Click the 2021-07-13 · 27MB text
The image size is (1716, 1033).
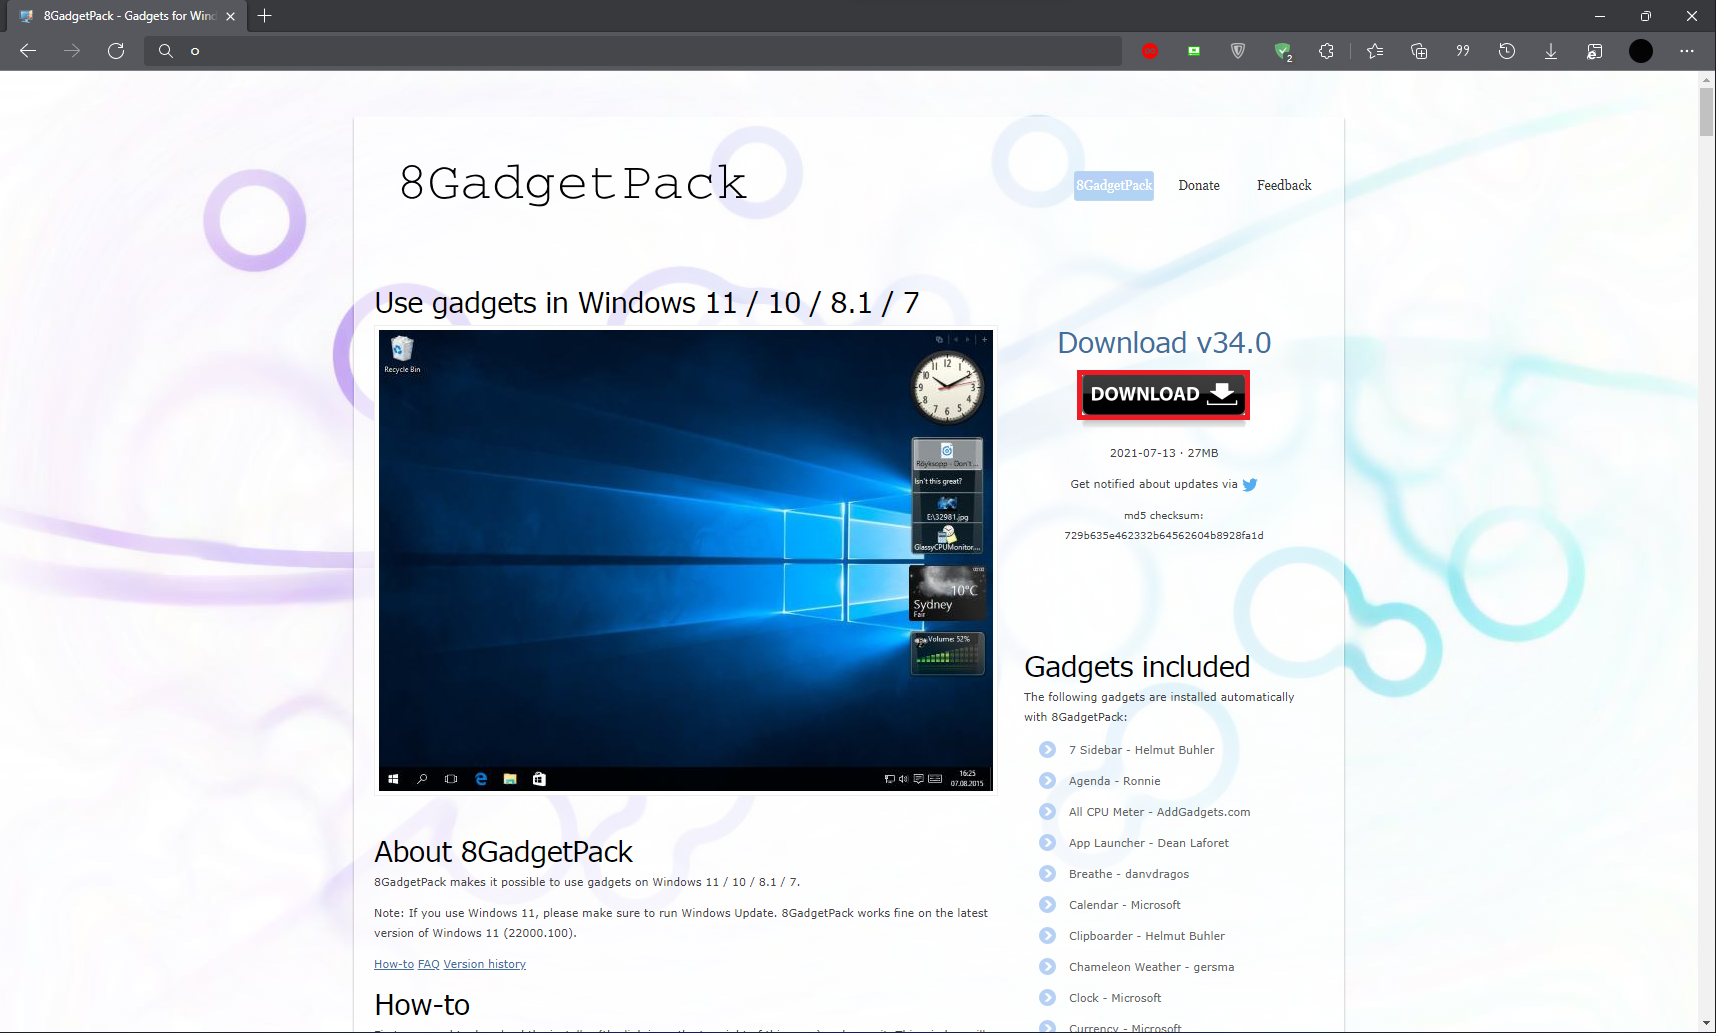[x=1164, y=453]
